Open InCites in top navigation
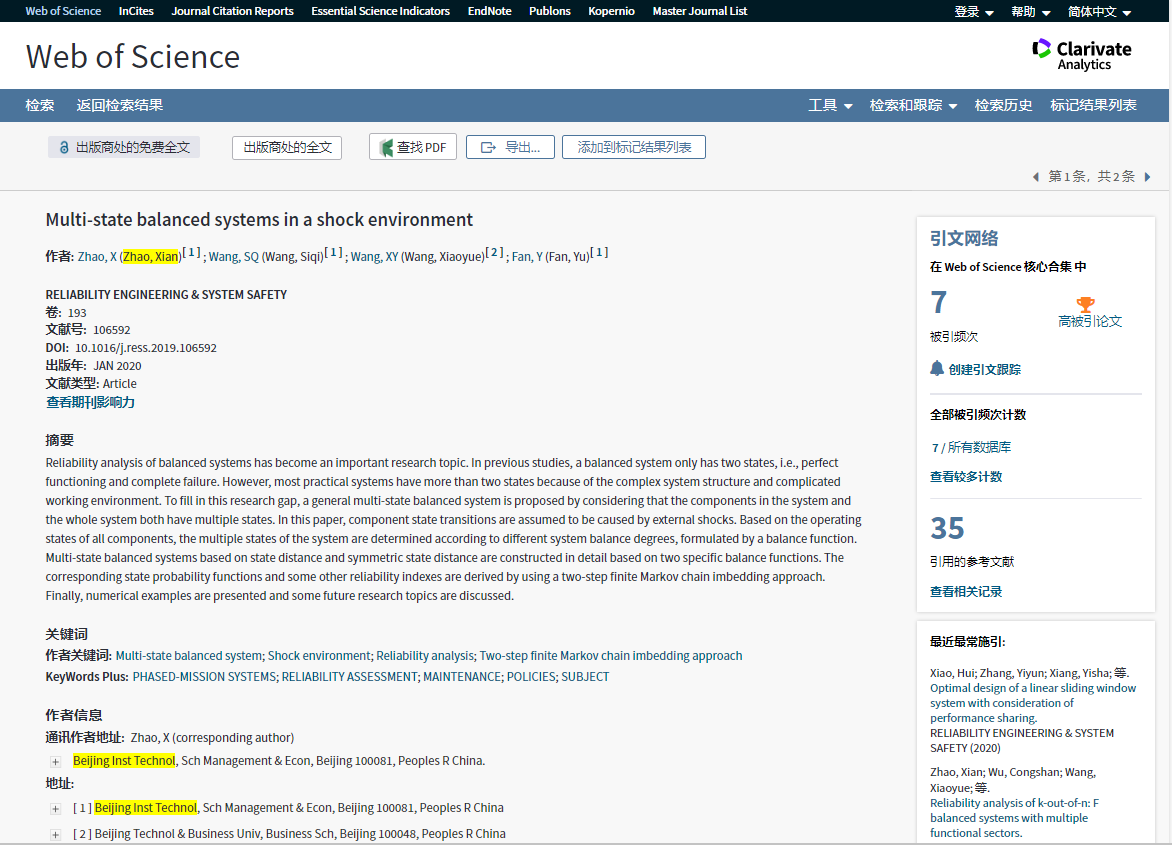1172x845 pixels. point(136,11)
